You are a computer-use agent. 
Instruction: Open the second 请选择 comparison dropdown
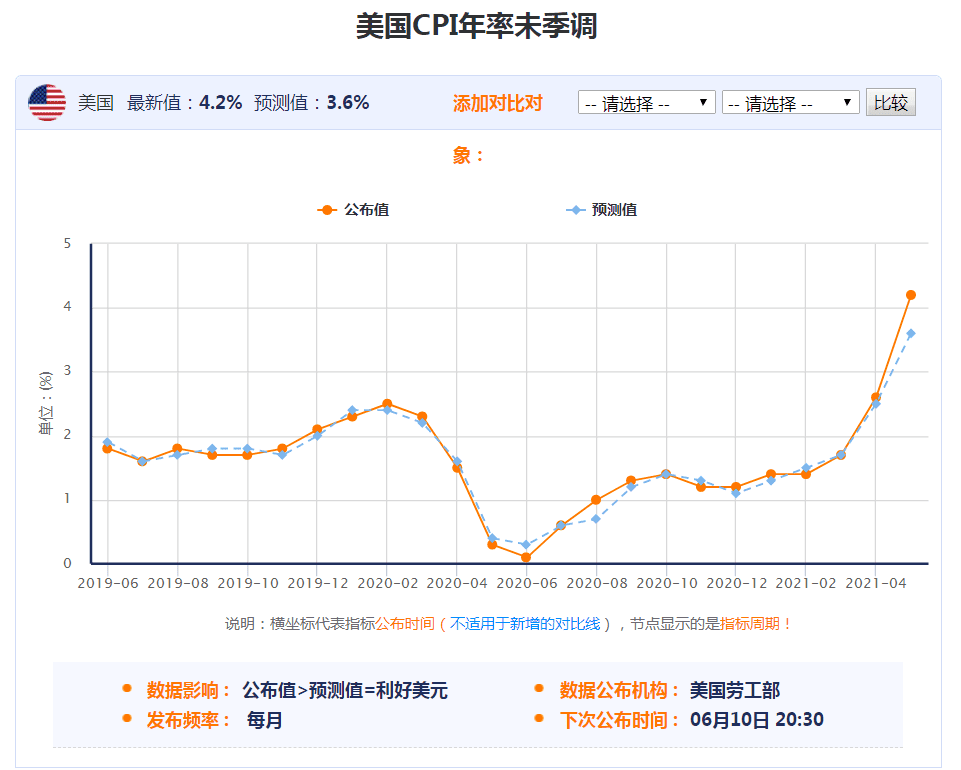click(x=790, y=102)
